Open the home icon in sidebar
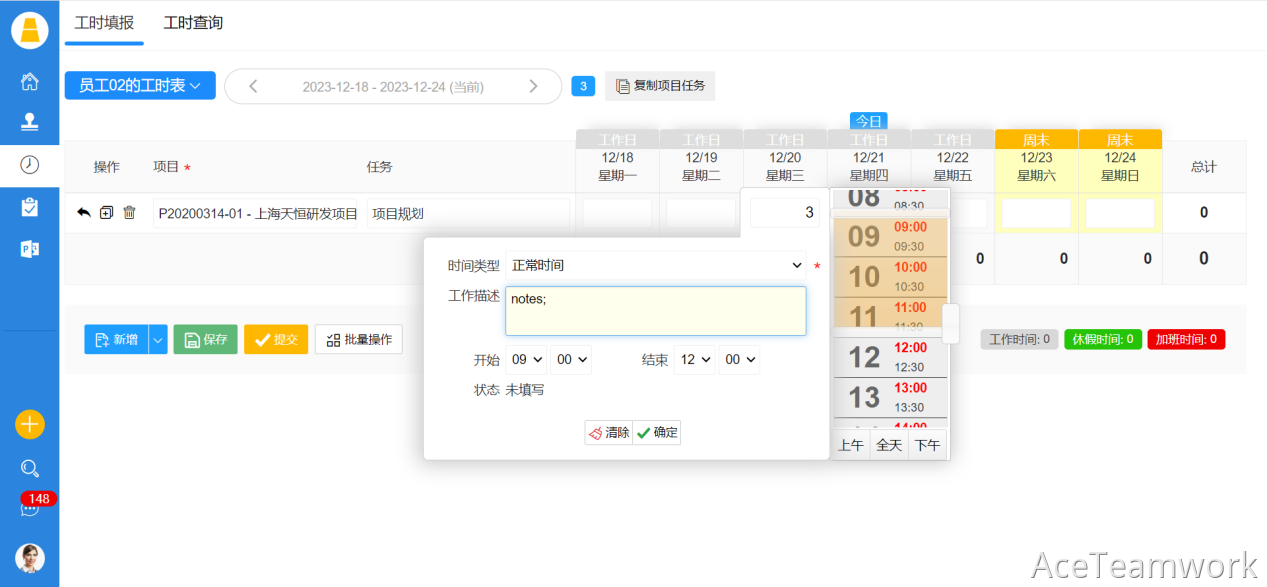 tap(30, 82)
